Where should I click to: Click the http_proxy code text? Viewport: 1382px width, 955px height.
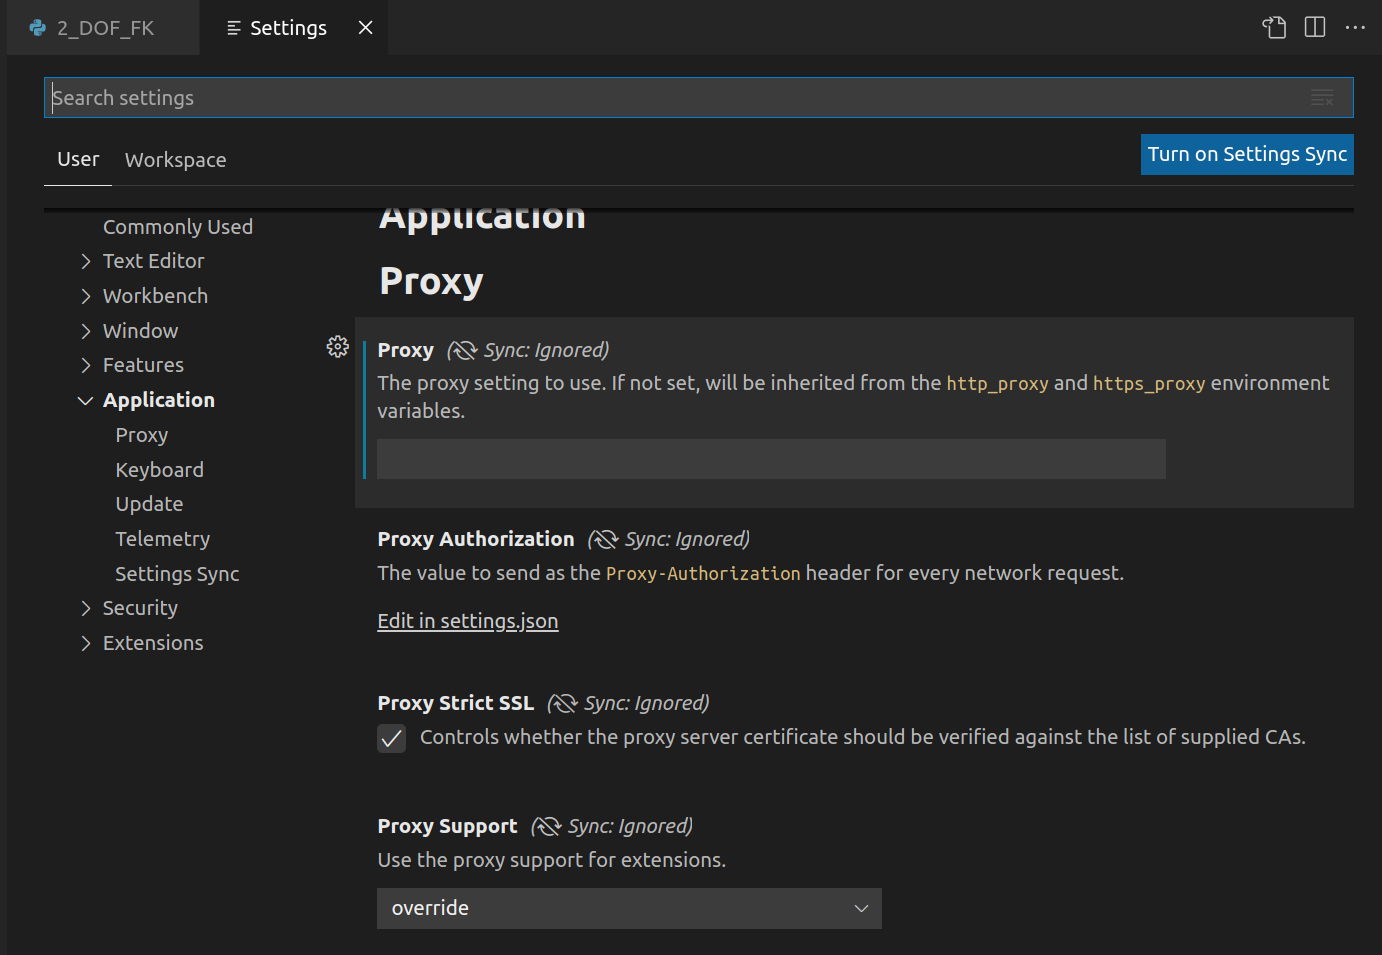(997, 384)
